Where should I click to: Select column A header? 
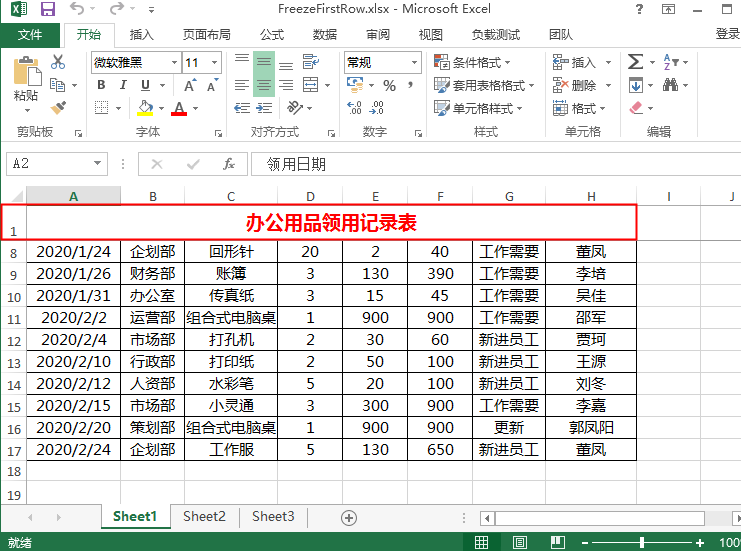(x=73, y=196)
